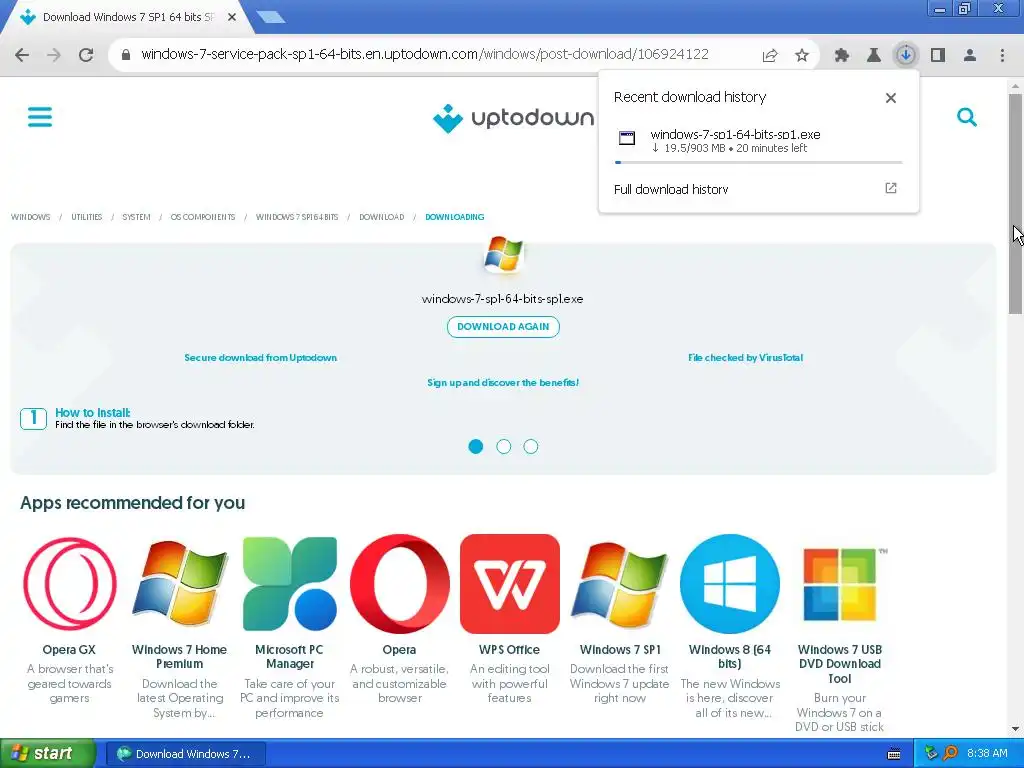Select the Download Windows 7 SP1 browser tab

coord(127,18)
